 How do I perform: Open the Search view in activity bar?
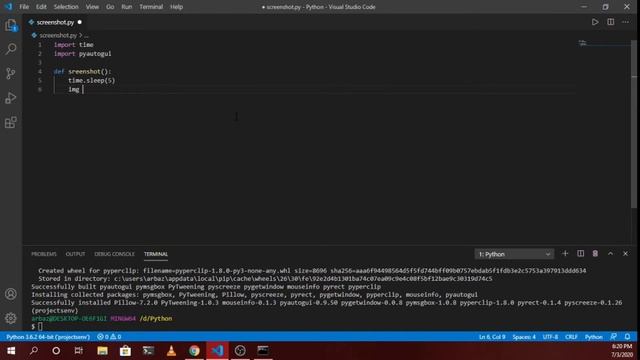tap(11, 49)
